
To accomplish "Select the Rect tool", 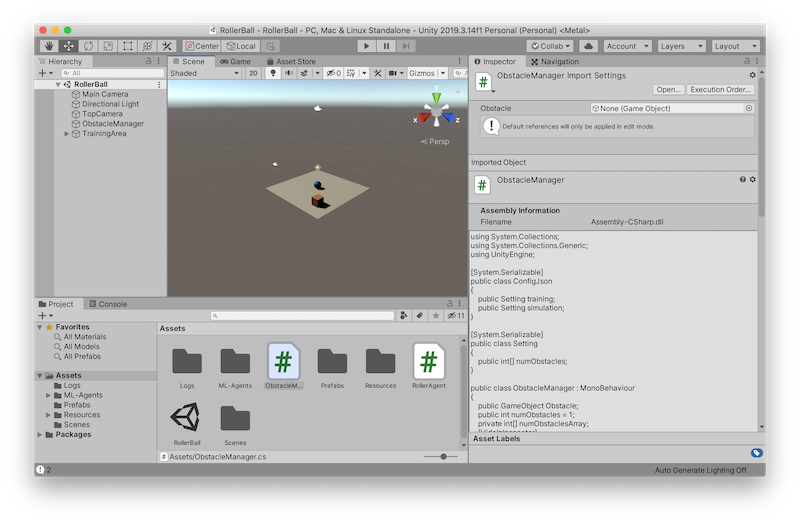I will 128,46.
